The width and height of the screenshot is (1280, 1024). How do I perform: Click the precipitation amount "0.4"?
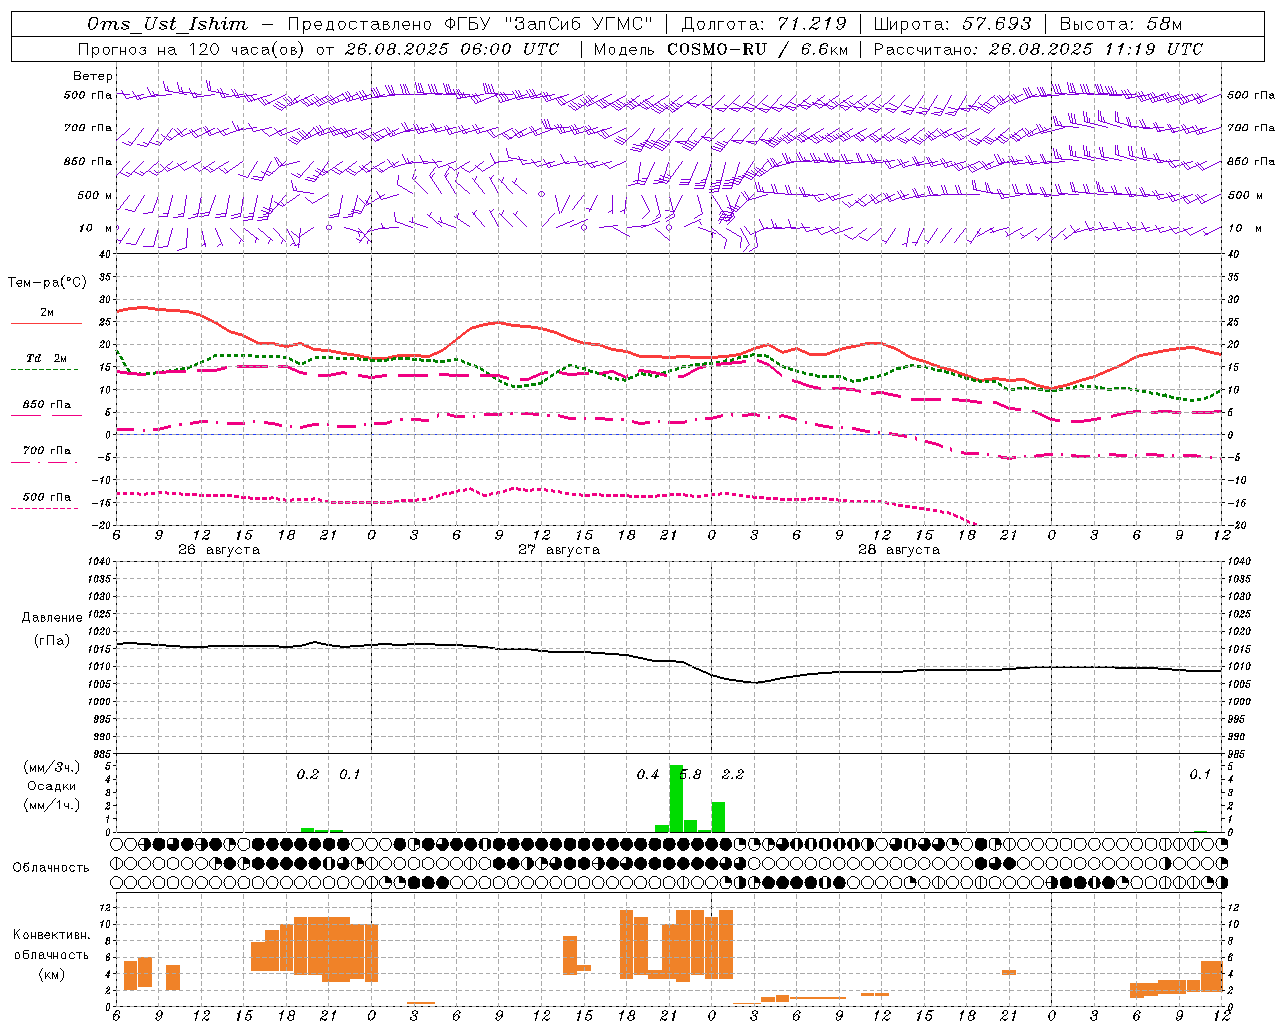coord(648,774)
